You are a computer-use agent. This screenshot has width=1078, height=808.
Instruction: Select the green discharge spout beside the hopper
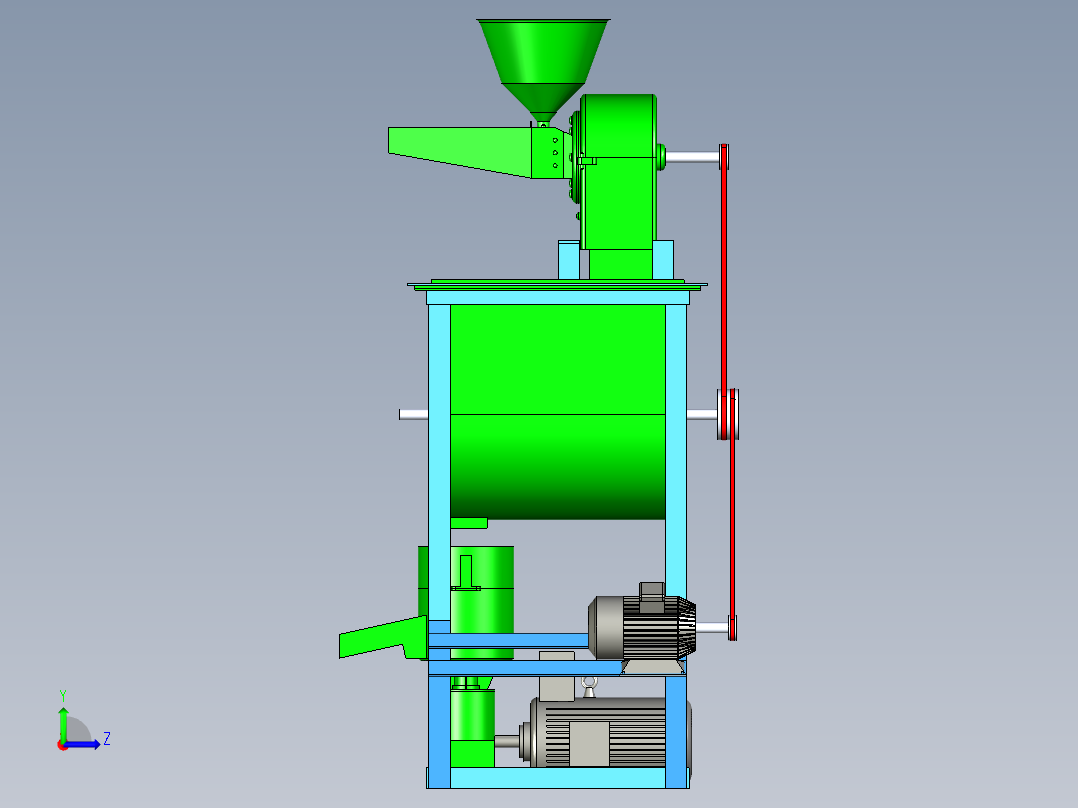[461, 151]
